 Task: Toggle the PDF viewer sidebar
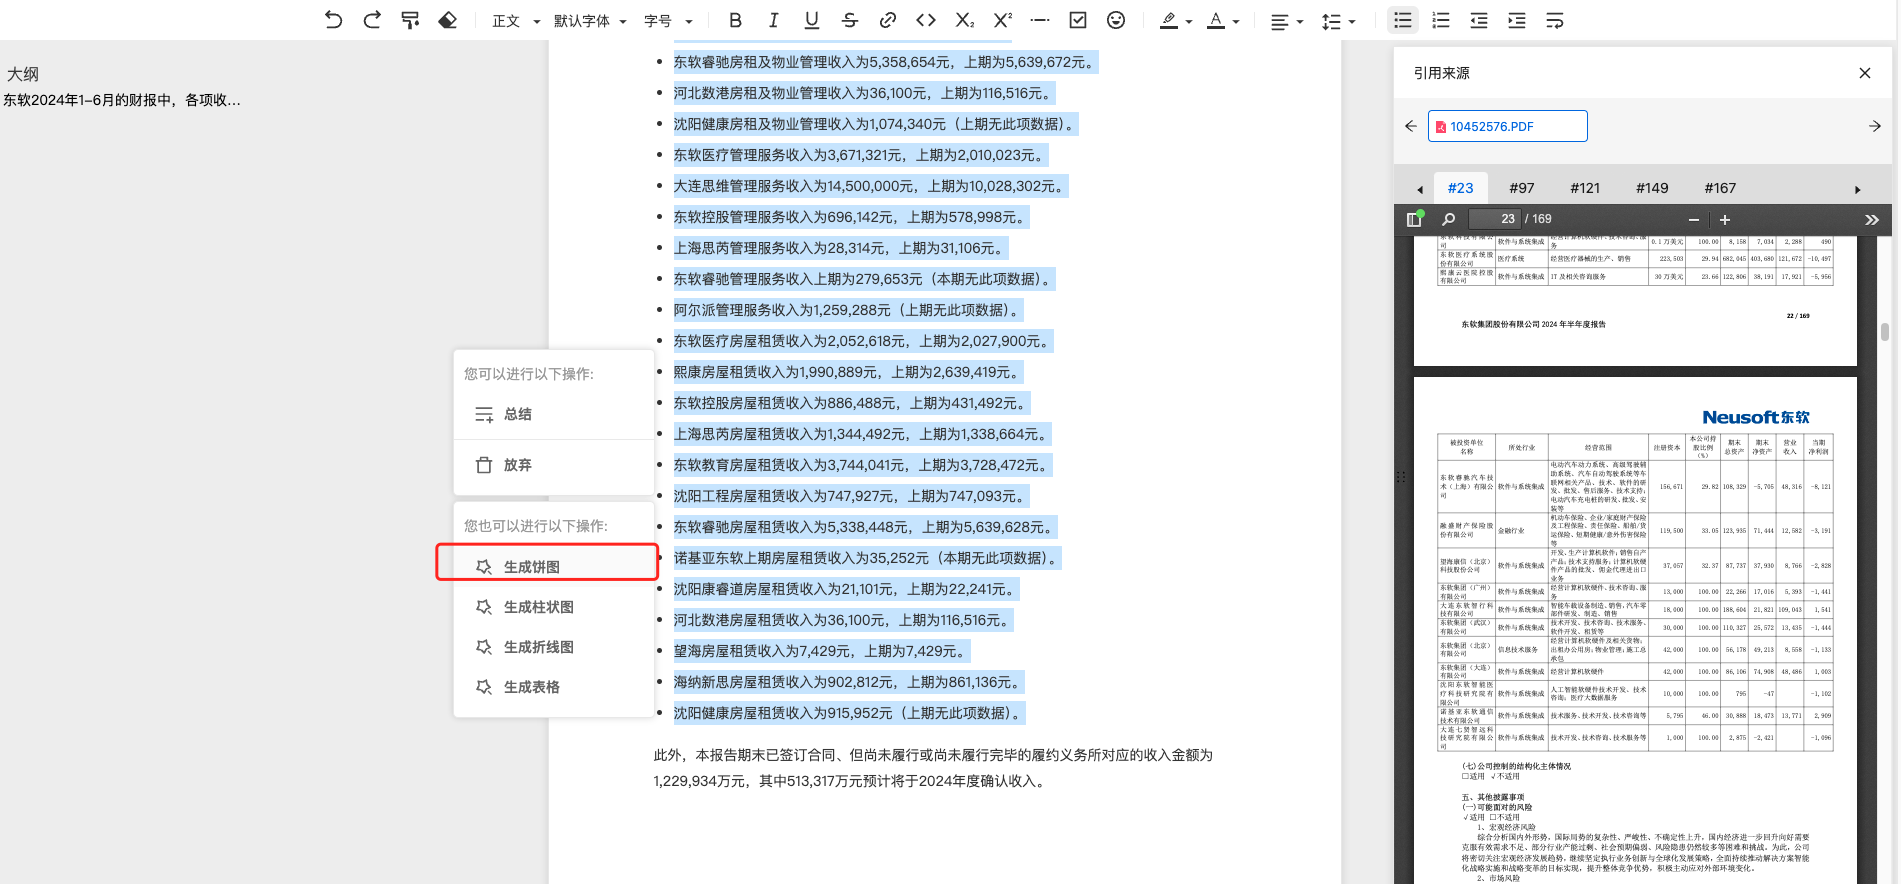tap(1415, 218)
